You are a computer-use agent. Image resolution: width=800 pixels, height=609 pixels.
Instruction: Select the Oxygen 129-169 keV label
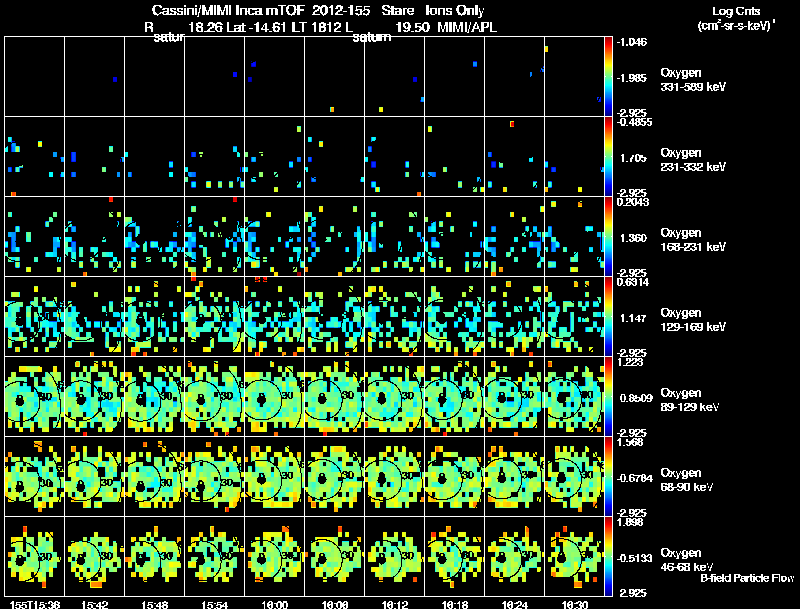693,320
